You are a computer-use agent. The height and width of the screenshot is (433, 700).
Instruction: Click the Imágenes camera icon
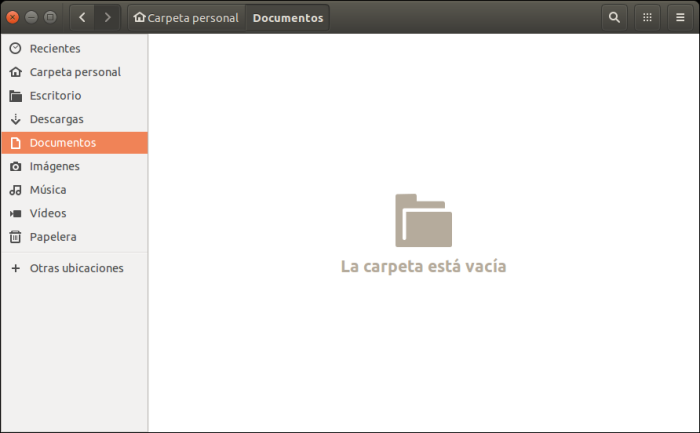(15, 166)
